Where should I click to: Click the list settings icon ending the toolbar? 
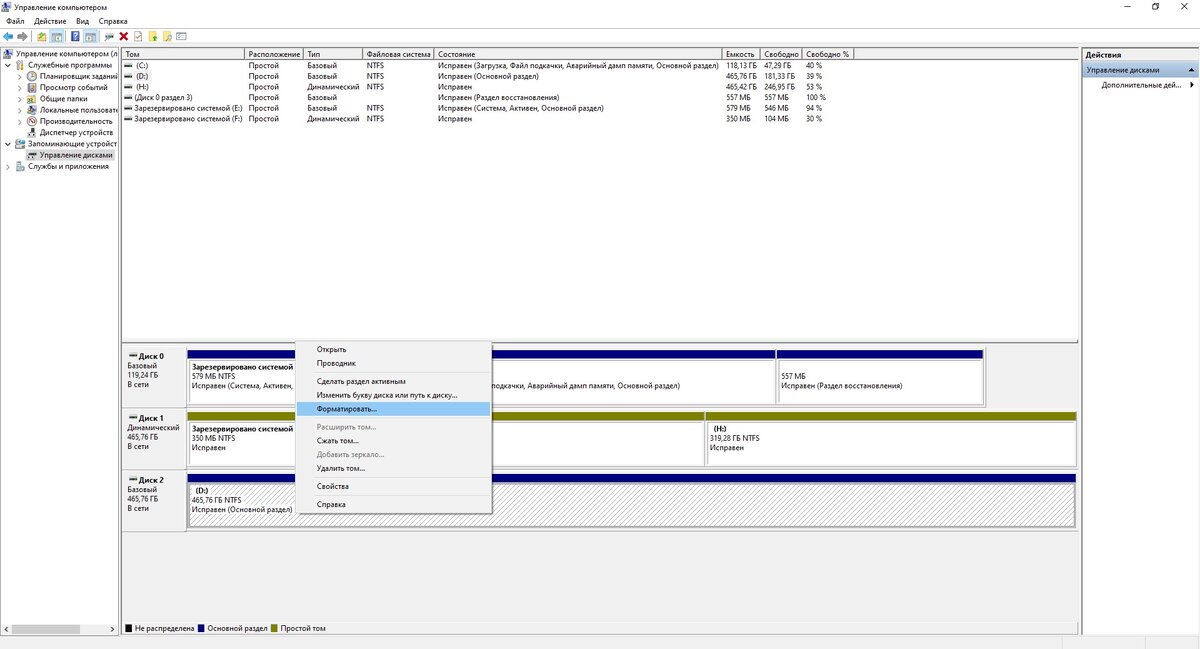click(x=181, y=36)
